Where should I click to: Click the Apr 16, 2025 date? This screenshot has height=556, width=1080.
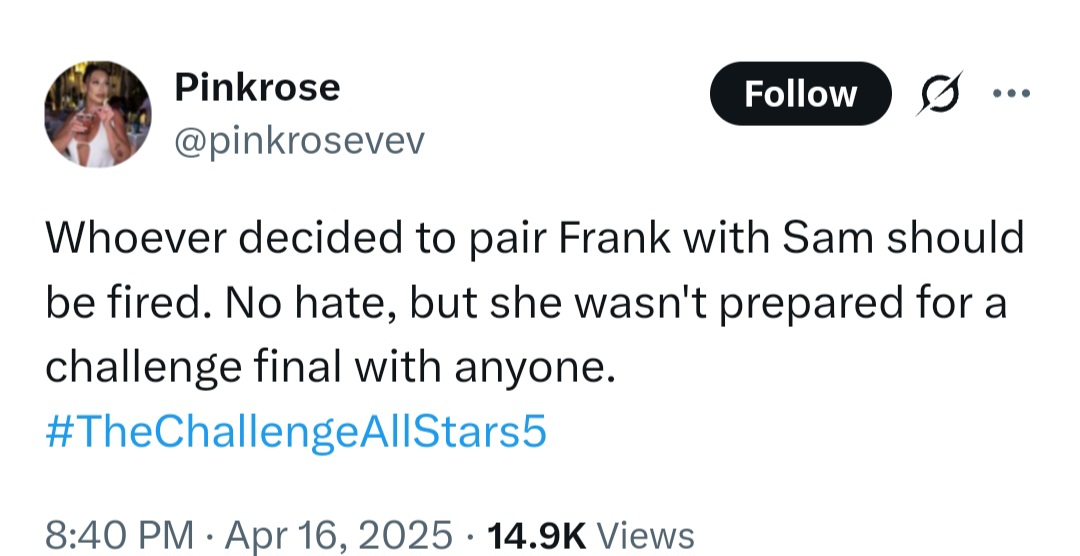tap(338, 534)
